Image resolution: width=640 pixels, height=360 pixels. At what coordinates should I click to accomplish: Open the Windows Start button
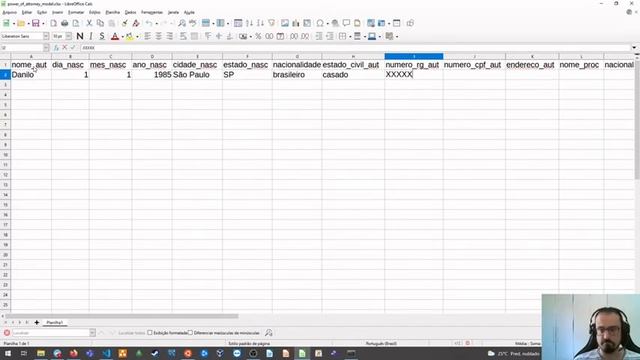pyautogui.click(x=7, y=353)
